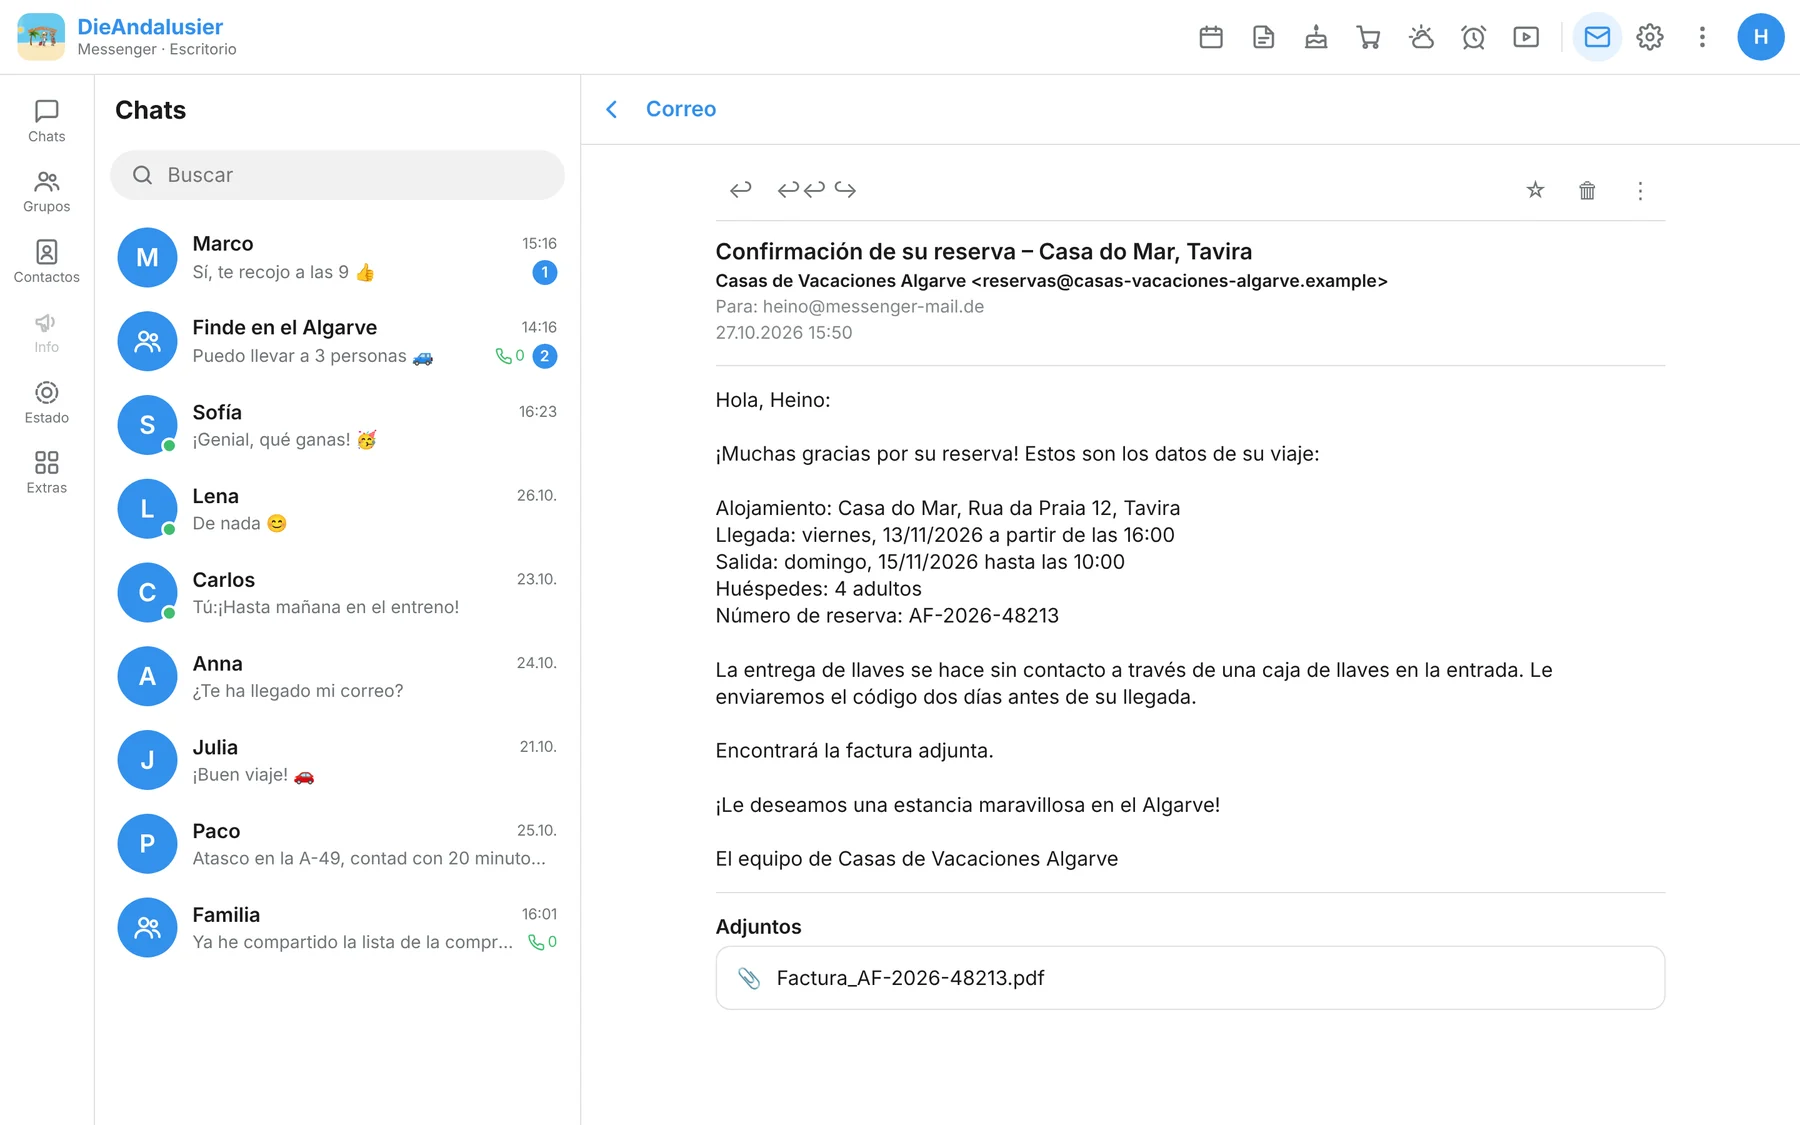
Task: Open the chat with Anna
Action: (337, 676)
